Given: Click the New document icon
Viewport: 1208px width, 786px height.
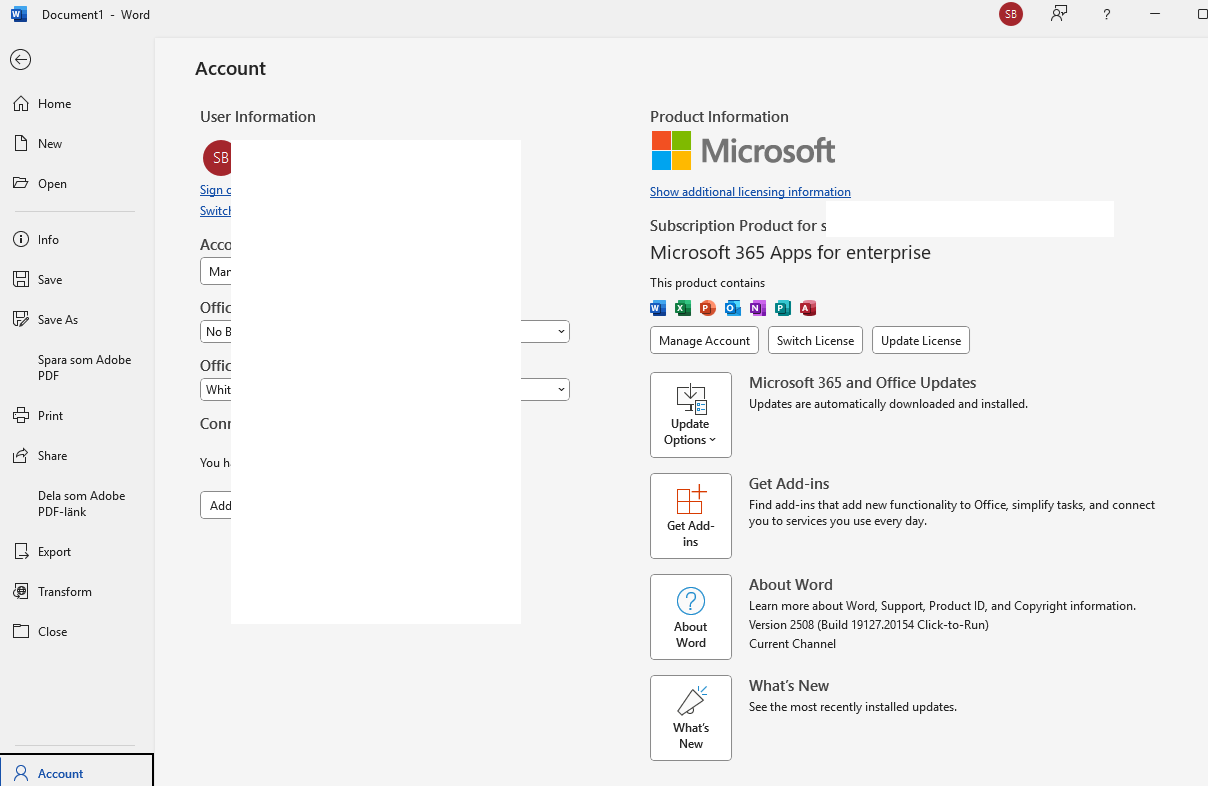Looking at the screenshot, I should point(20,144).
